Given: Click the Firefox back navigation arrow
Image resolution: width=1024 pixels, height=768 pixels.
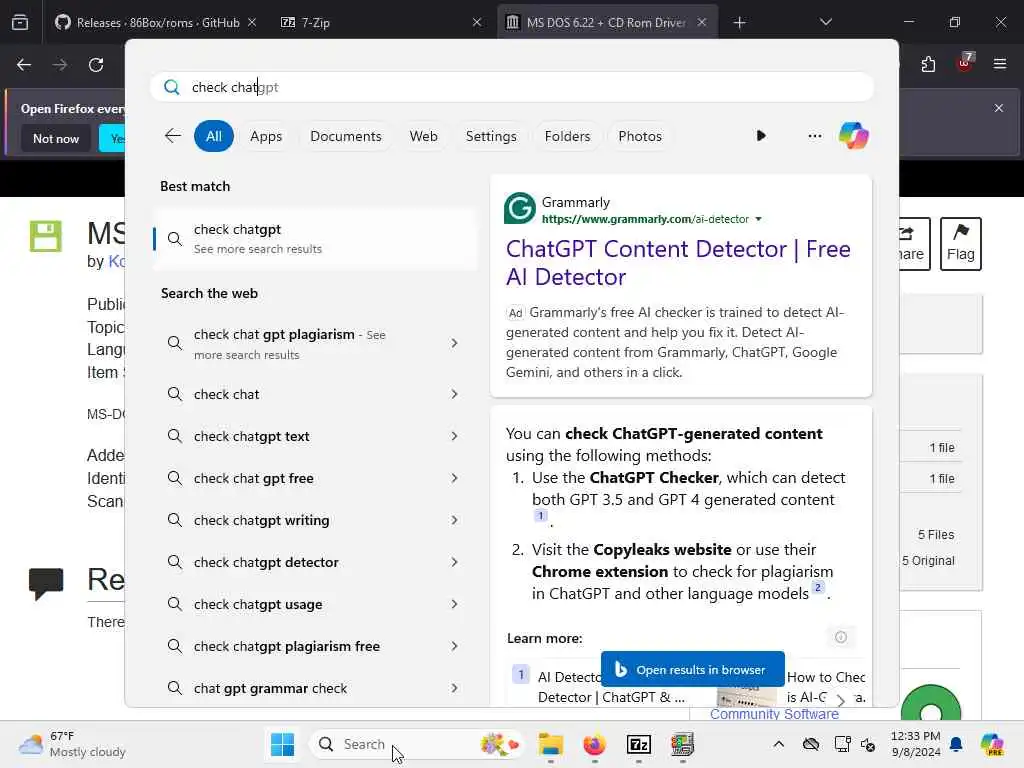Looking at the screenshot, I should tap(24, 65).
